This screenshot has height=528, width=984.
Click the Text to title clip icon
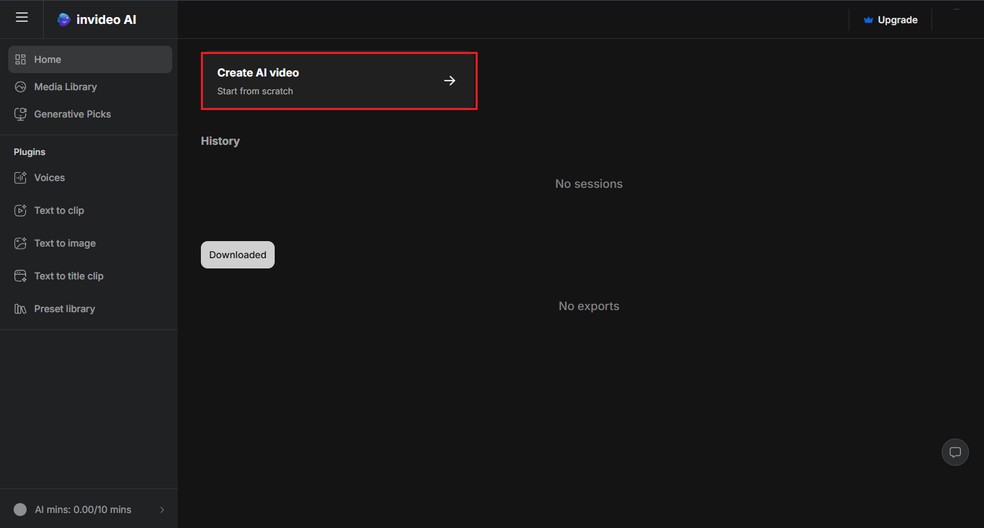(x=20, y=276)
